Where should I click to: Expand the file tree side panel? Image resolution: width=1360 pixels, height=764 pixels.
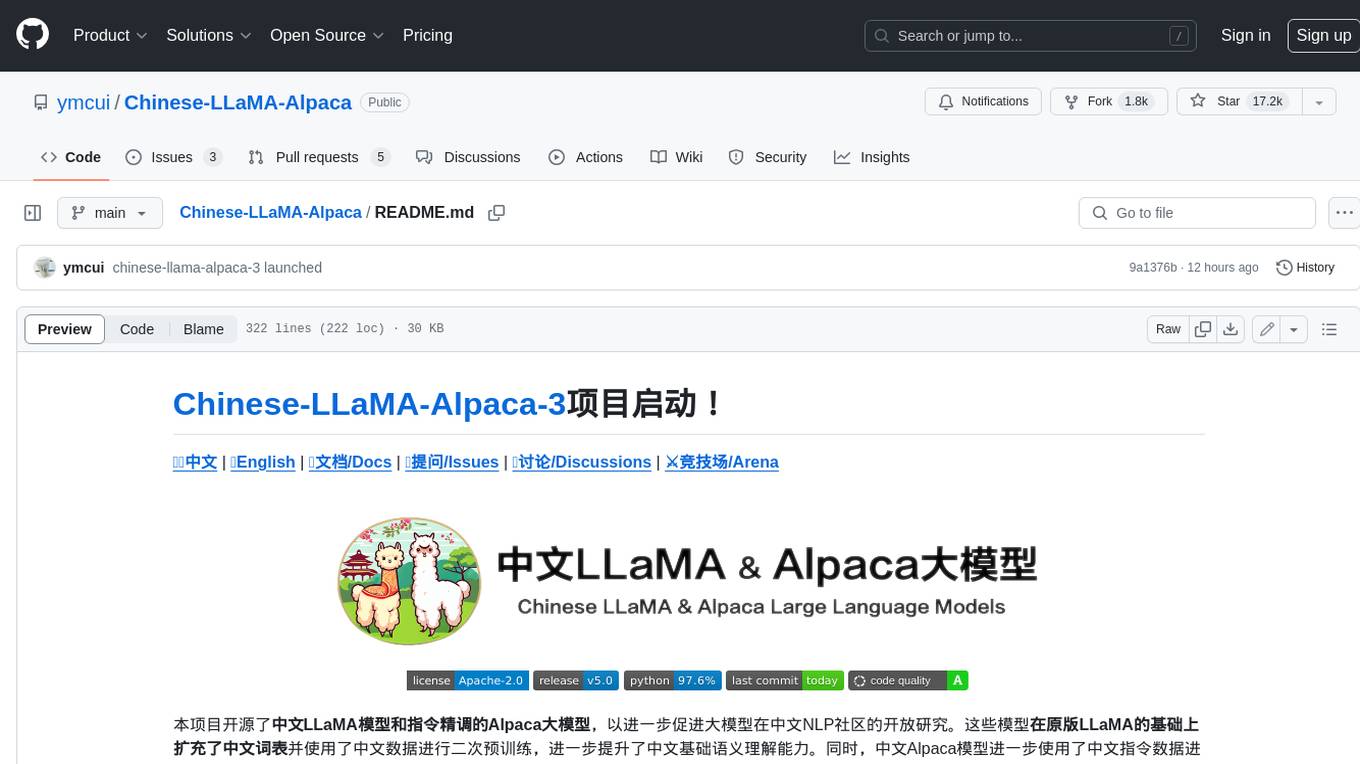coord(33,213)
